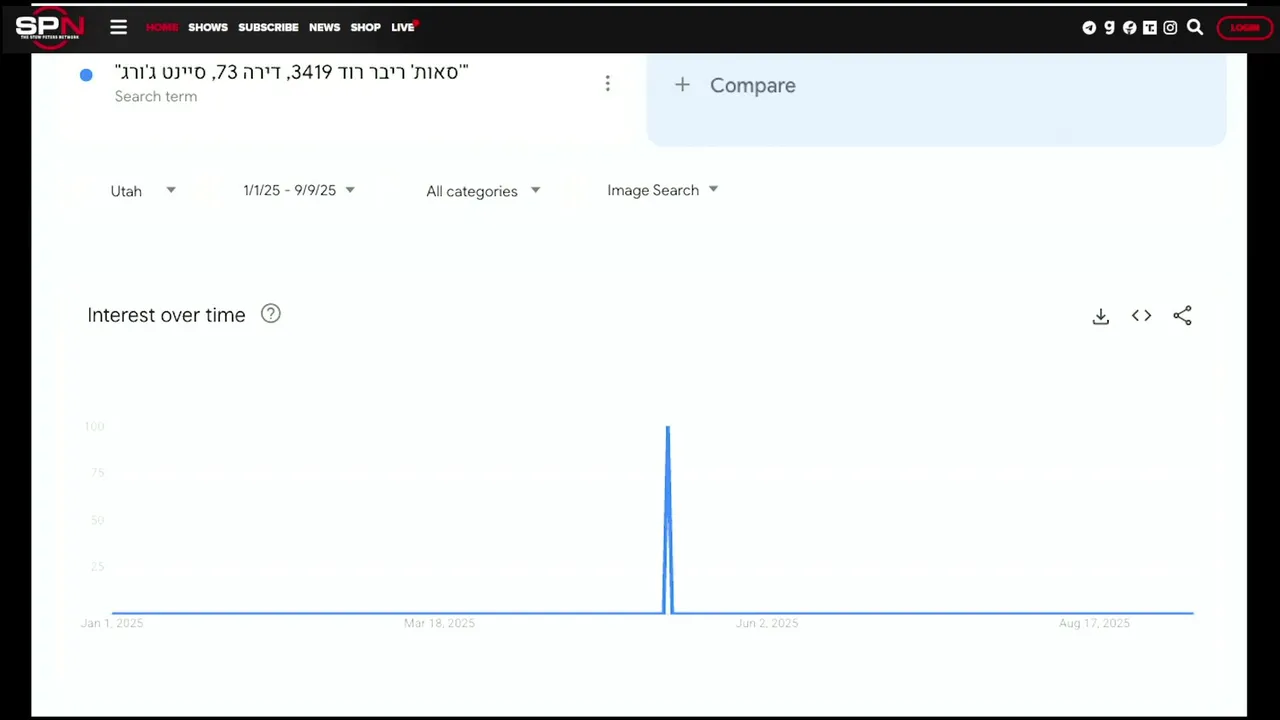Screen dimensions: 1280x720
Task: Click the 'Interest over time' heading
Action: point(166,315)
